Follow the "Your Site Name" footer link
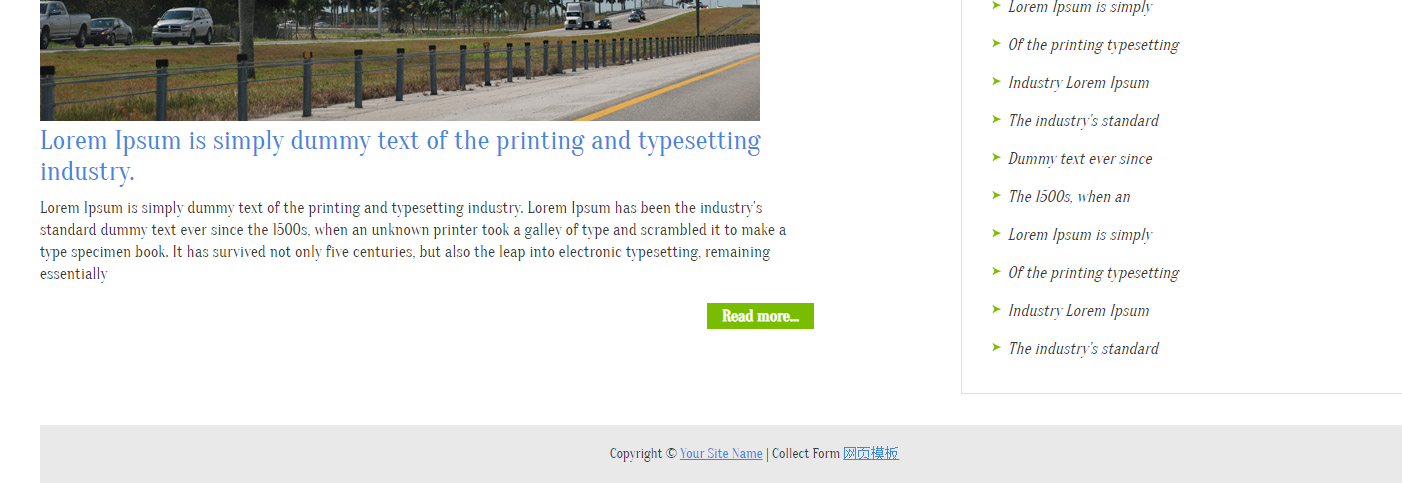This screenshot has width=1402, height=483. 721,454
